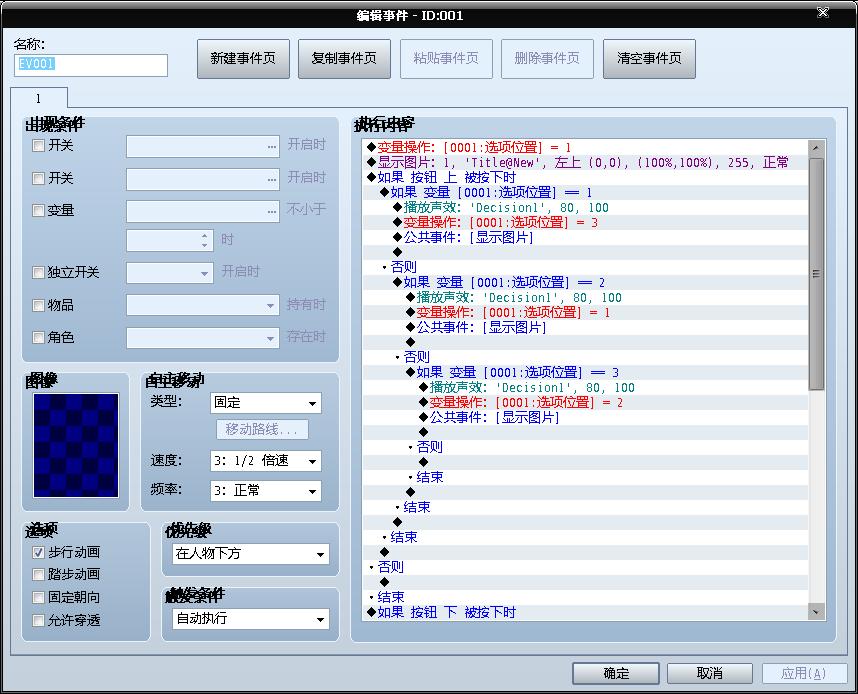Click the 移动路线... button

click(262, 430)
